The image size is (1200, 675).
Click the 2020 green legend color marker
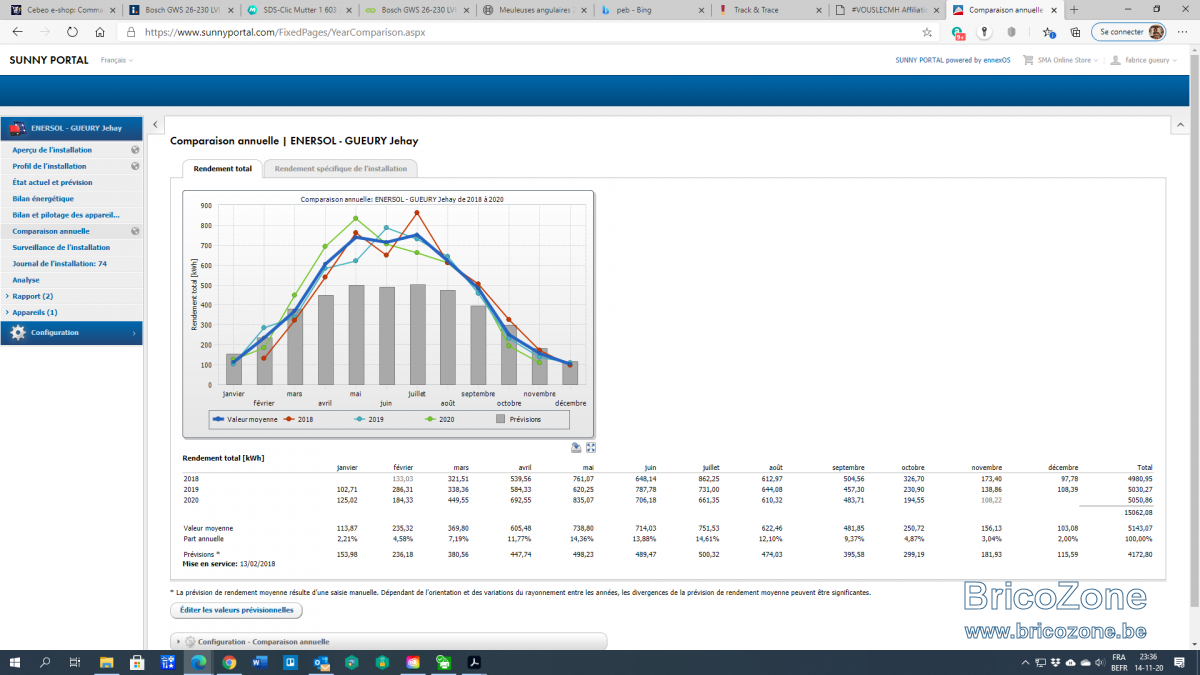coord(430,419)
